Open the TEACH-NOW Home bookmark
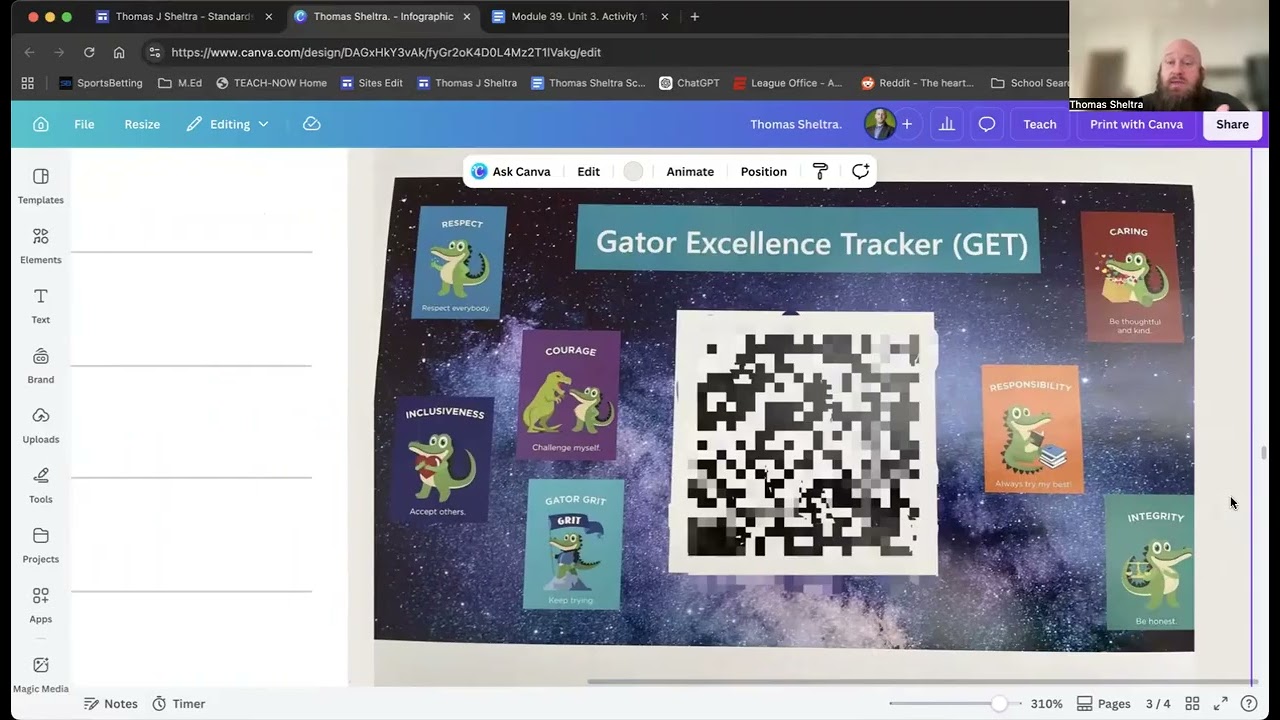 (x=271, y=83)
